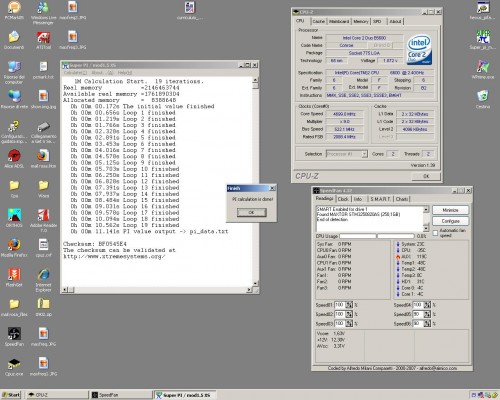500x400 pixels.
Task: Select the maxfreq.JPG file icon
Action: pos(43,337)
